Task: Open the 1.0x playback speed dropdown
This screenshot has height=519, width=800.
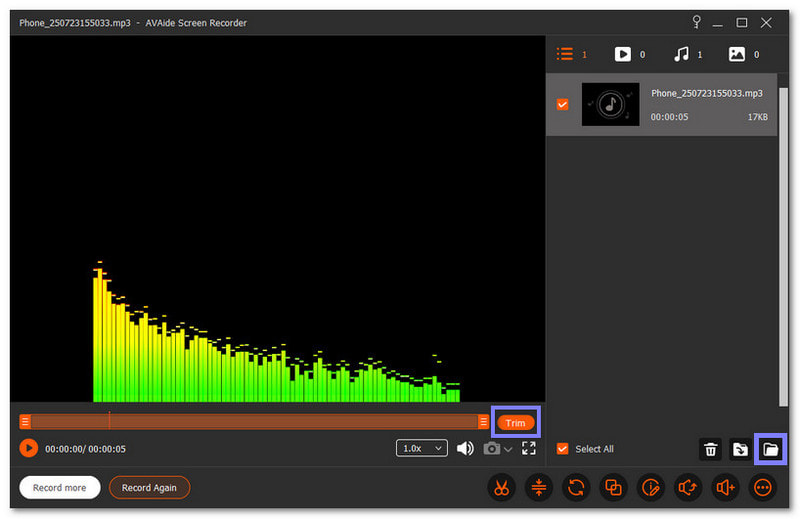Action: click(x=422, y=448)
